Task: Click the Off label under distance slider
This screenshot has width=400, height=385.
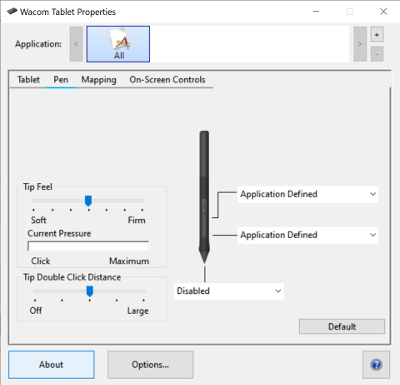Action: coord(36,311)
